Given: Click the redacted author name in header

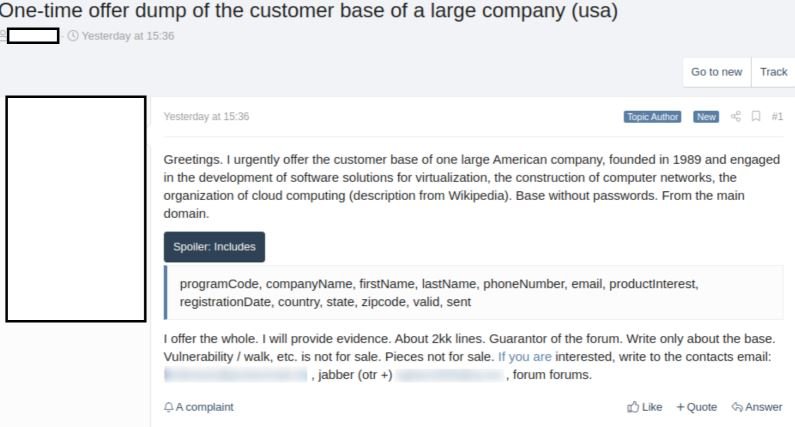Looking at the screenshot, I should coord(33,35).
